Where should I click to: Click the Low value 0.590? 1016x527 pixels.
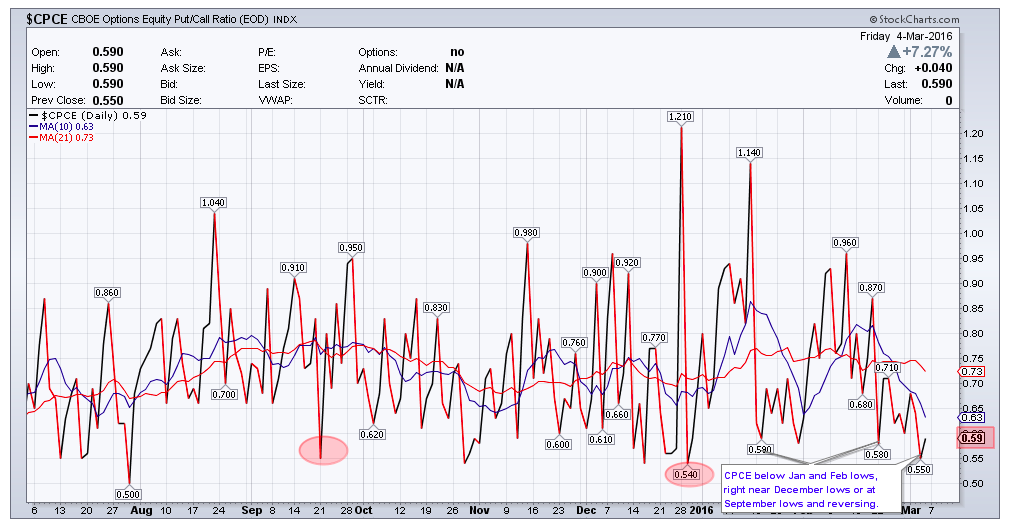(x=108, y=84)
